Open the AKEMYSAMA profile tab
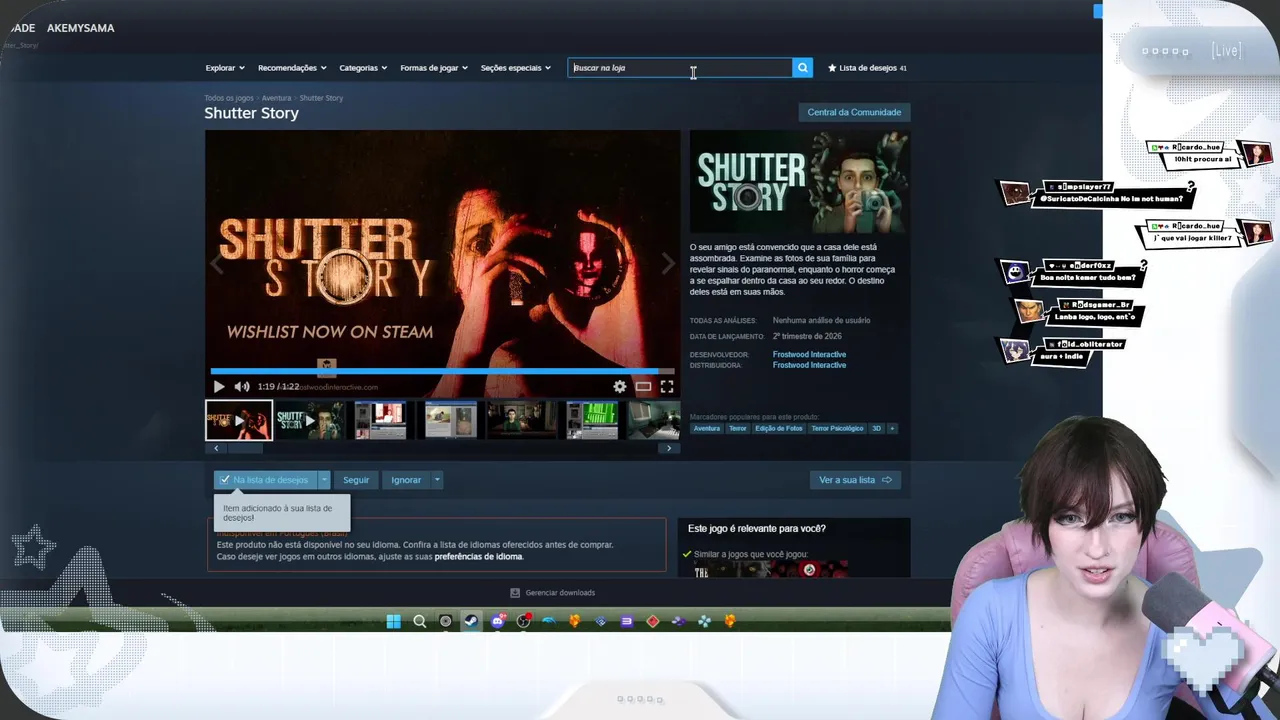The height and width of the screenshot is (720, 1280). 80,28
